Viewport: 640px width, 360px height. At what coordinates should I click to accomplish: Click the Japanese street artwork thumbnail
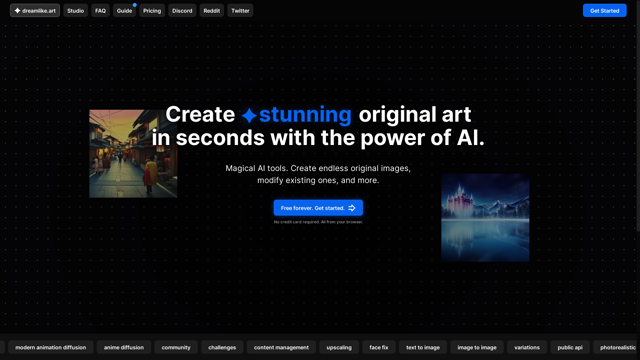133,153
